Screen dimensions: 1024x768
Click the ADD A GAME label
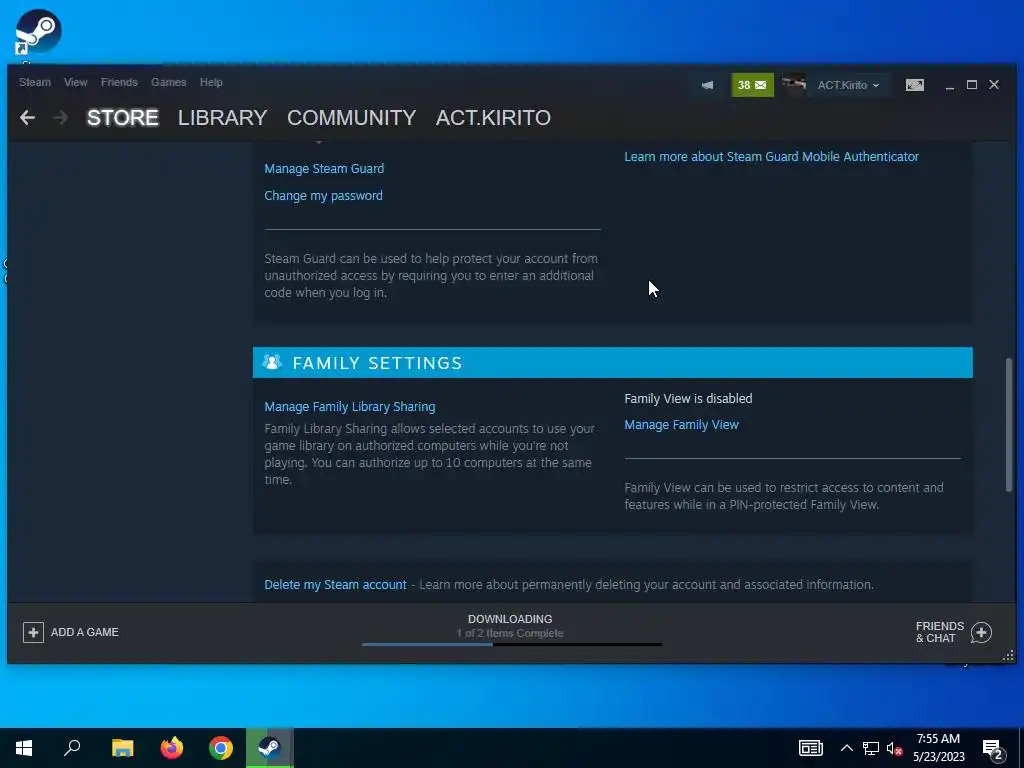pos(85,632)
